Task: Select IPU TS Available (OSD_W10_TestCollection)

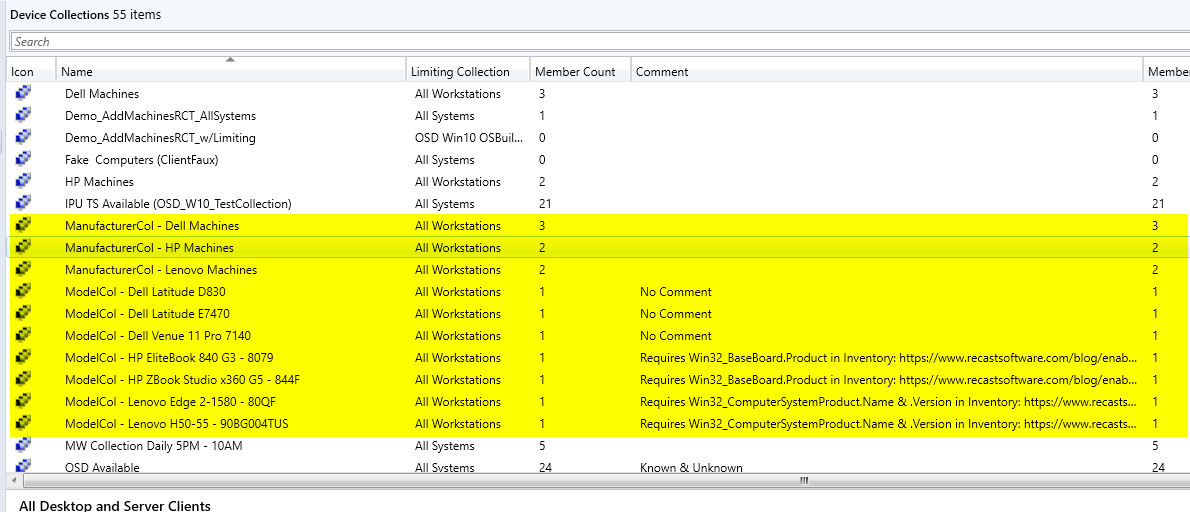Action: point(178,204)
